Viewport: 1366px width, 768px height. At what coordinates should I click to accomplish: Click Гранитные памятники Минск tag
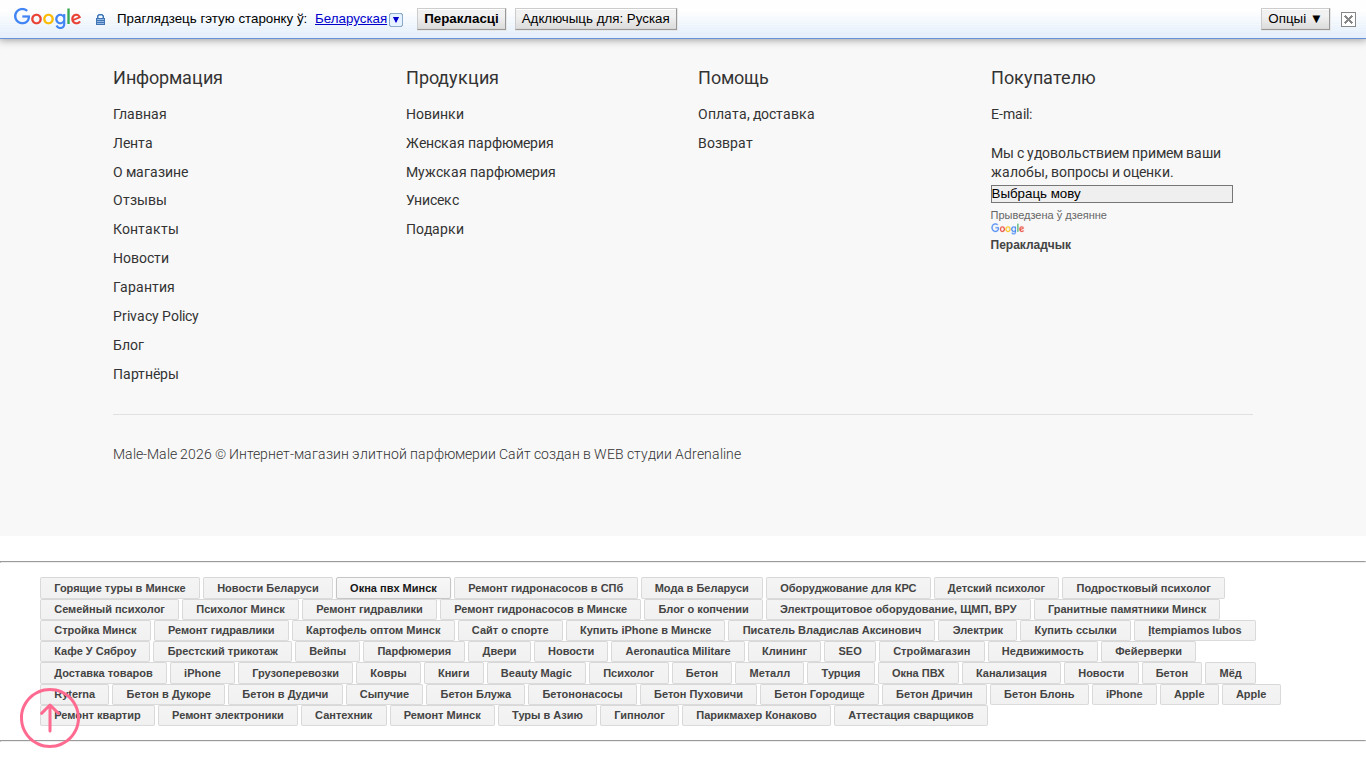(x=1127, y=609)
